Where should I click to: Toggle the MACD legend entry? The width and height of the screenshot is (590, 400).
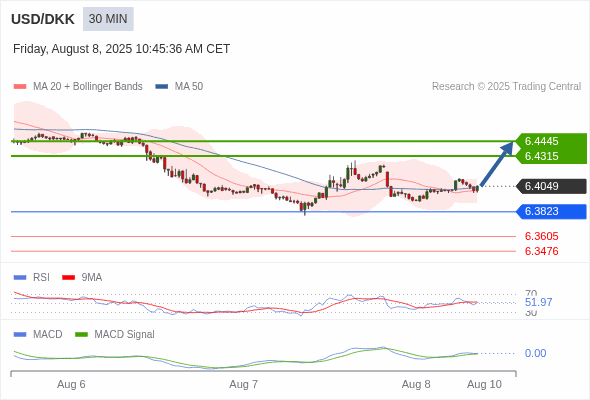(38, 334)
